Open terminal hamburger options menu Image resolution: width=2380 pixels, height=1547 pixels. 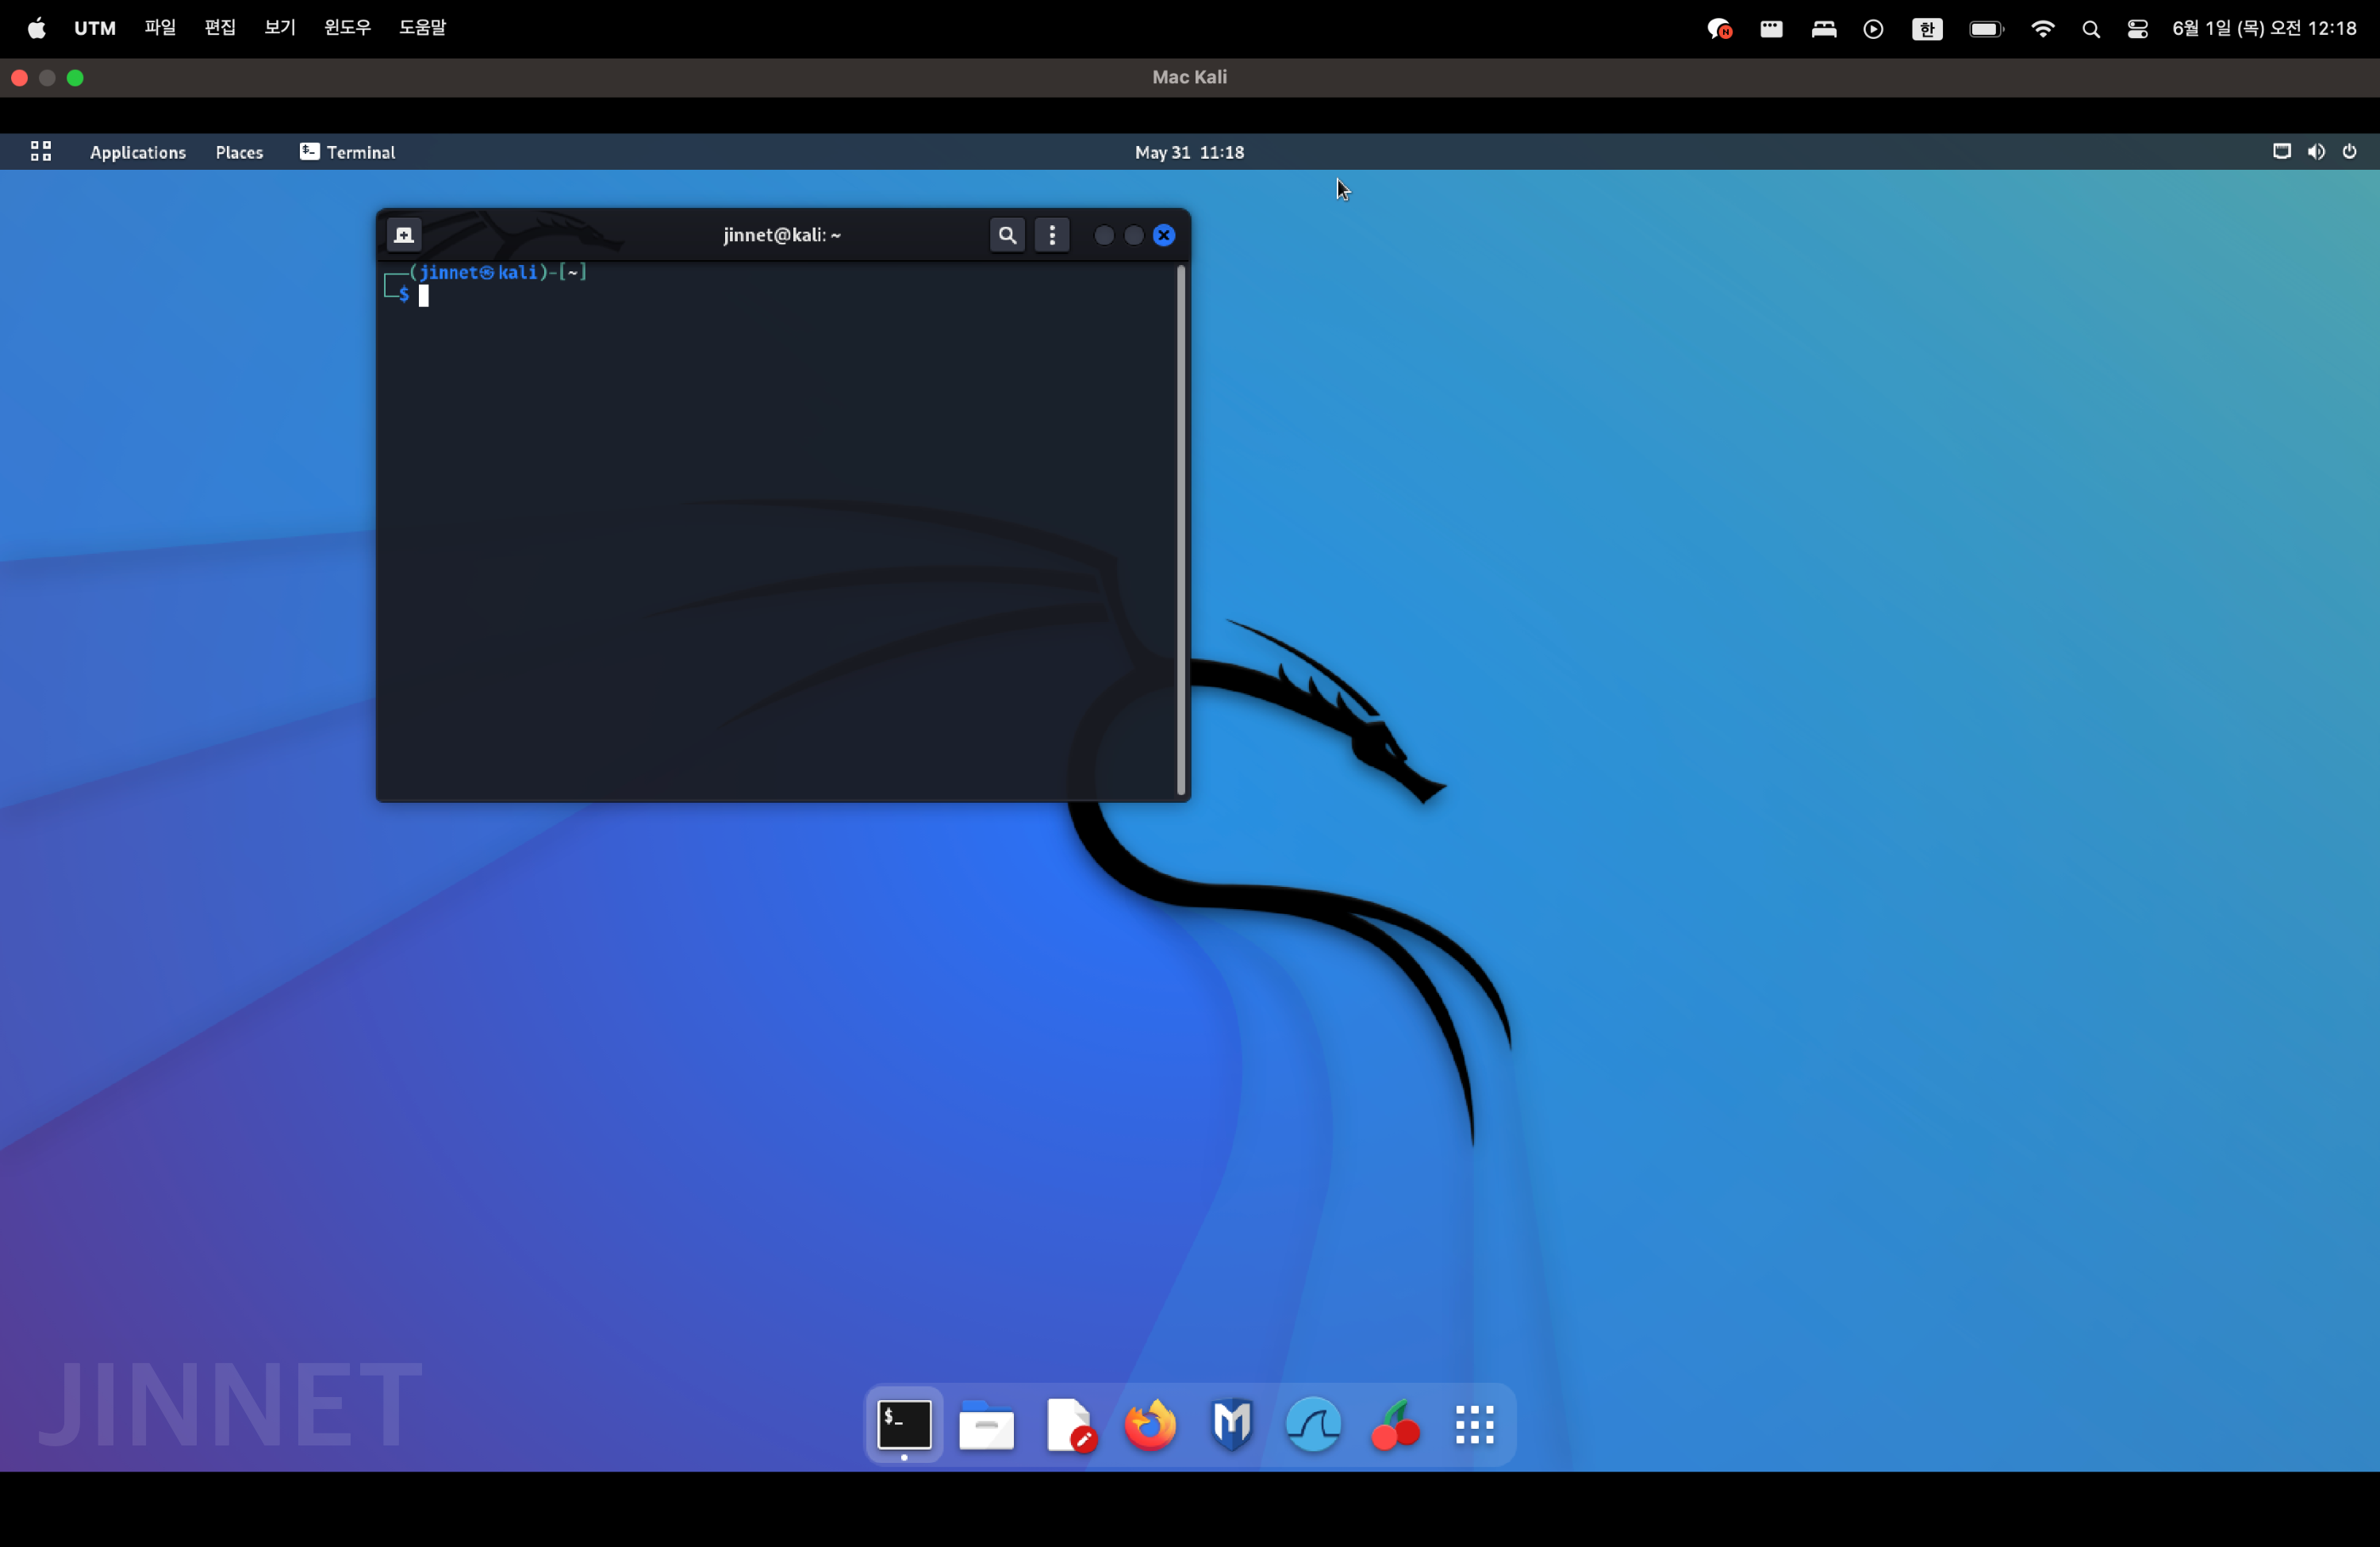coord(1052,235)
